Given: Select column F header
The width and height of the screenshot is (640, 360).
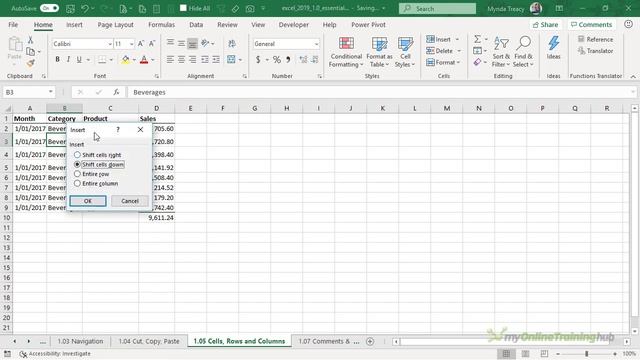Looking at the screenshot, I should [x=222, y=108].
